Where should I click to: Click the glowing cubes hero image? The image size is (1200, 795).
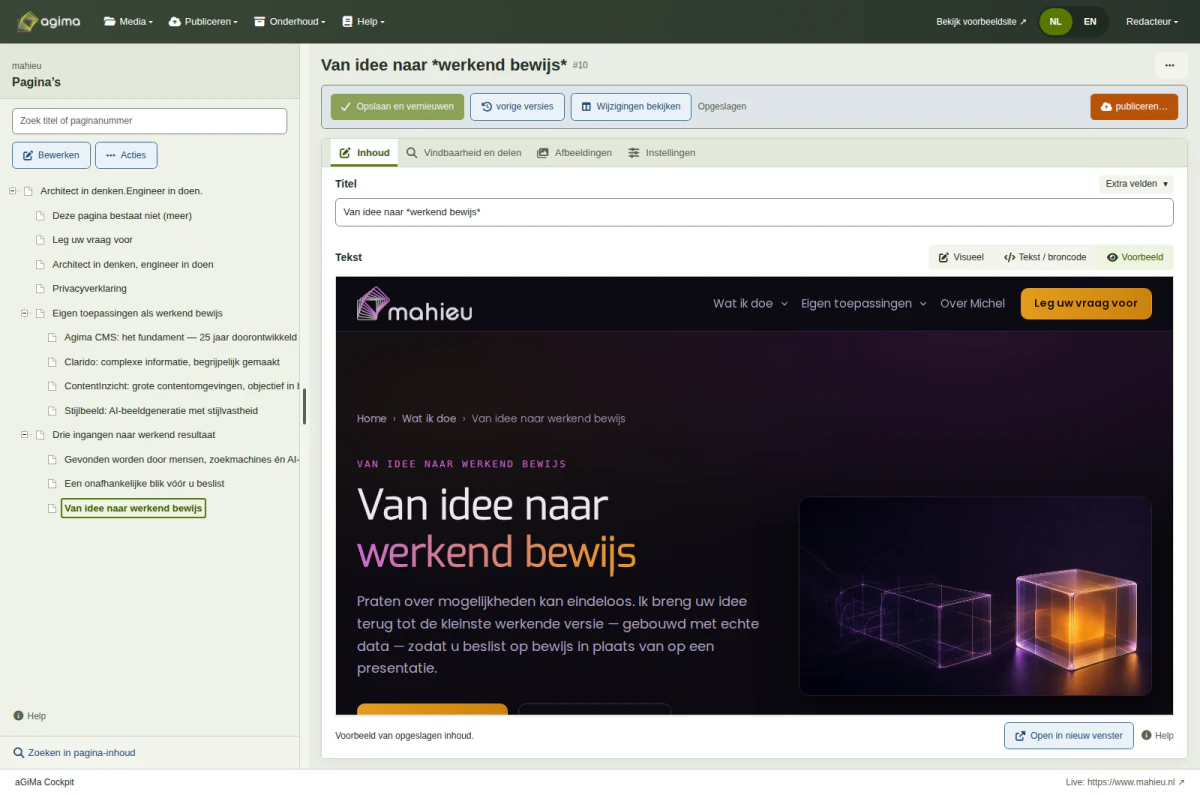(975, 596)
